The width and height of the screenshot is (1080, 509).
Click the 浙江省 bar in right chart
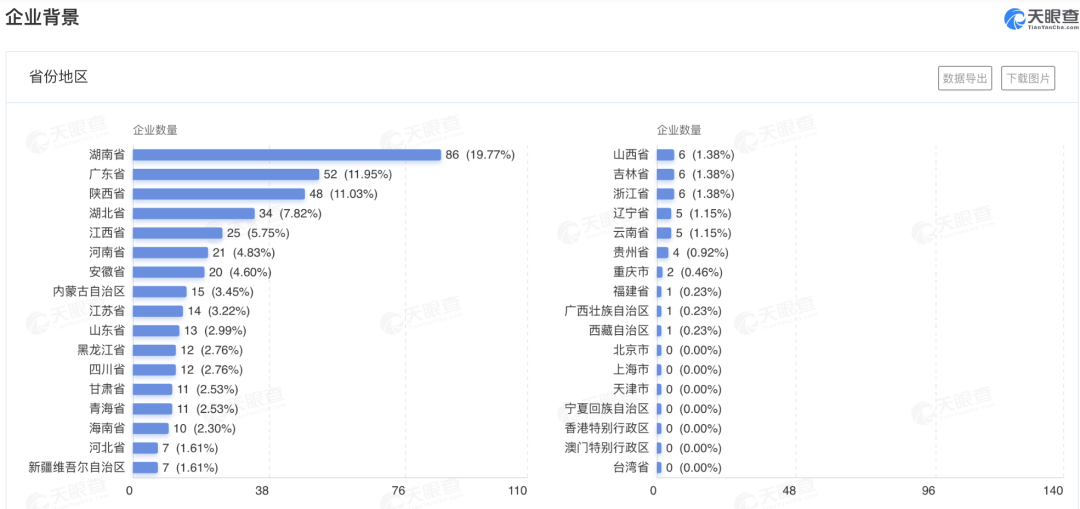tap(665, 194)
